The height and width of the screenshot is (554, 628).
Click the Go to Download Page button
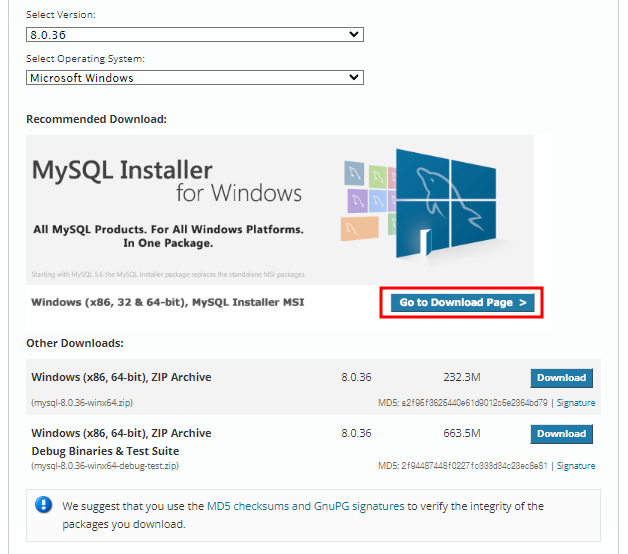click(x=462, y=302)
